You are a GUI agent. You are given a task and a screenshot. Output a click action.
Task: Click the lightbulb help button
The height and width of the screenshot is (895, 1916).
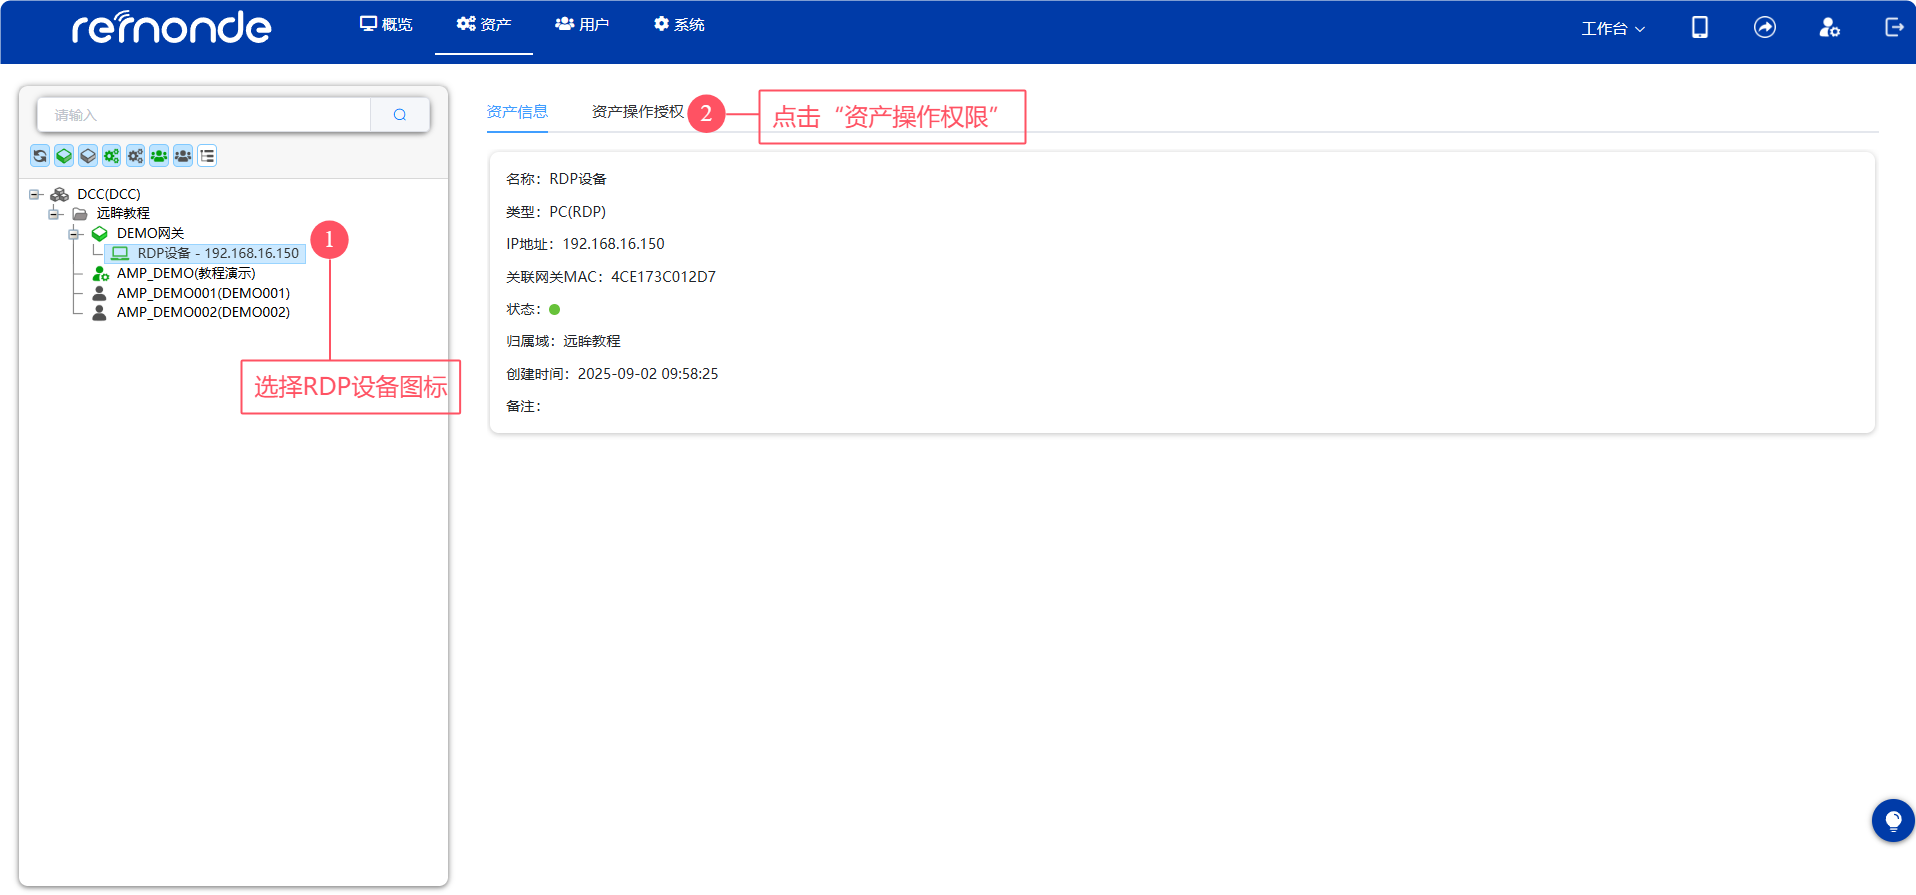pos(1892,821)
